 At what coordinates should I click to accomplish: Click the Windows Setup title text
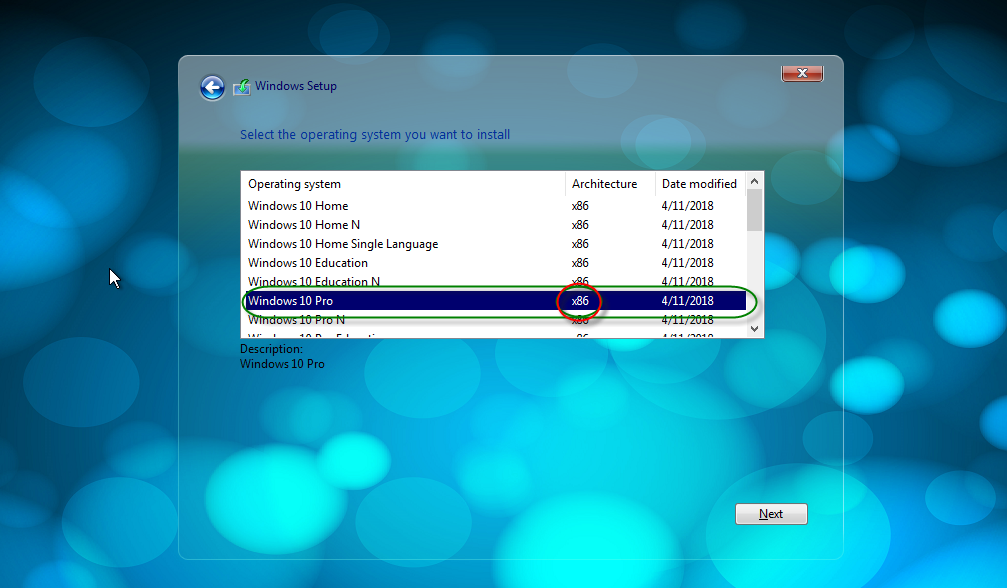[296, 86]
